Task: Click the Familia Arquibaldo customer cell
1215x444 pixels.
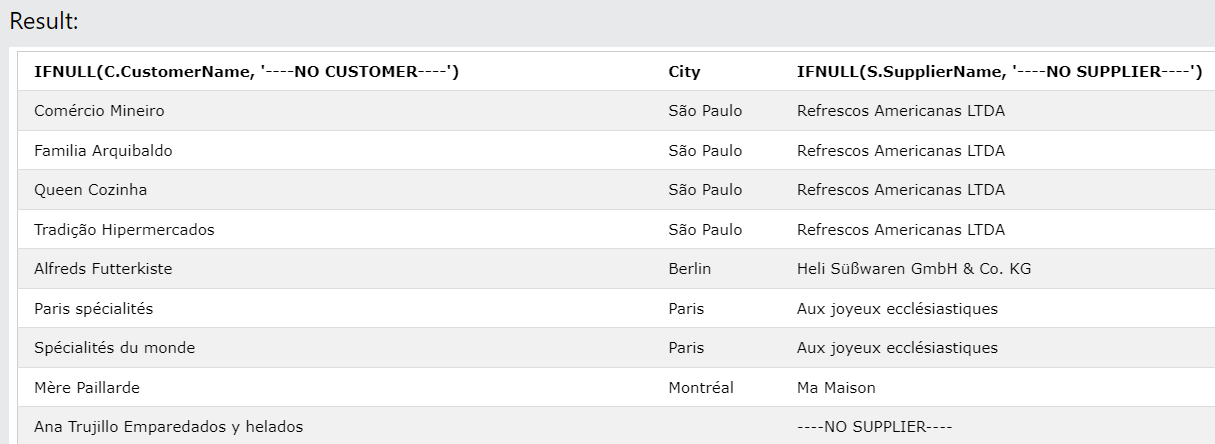Action: point(103,151)
